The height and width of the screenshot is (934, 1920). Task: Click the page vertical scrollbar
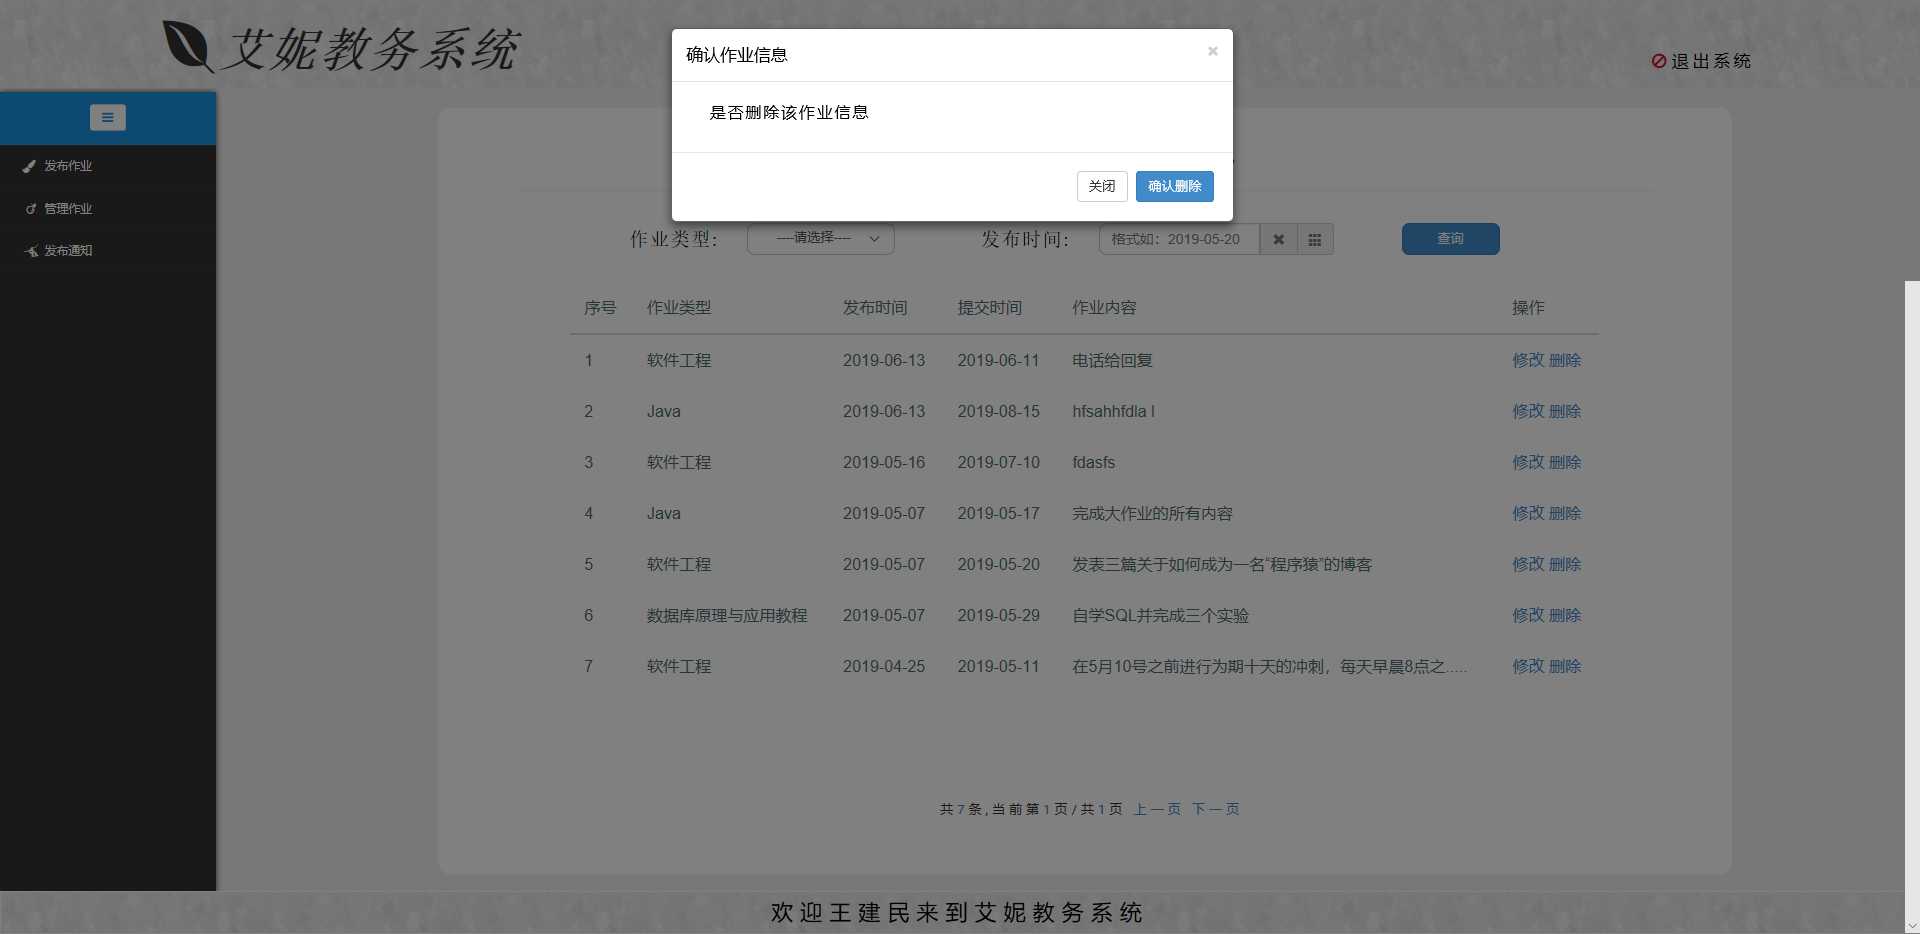coord(1912,600)
